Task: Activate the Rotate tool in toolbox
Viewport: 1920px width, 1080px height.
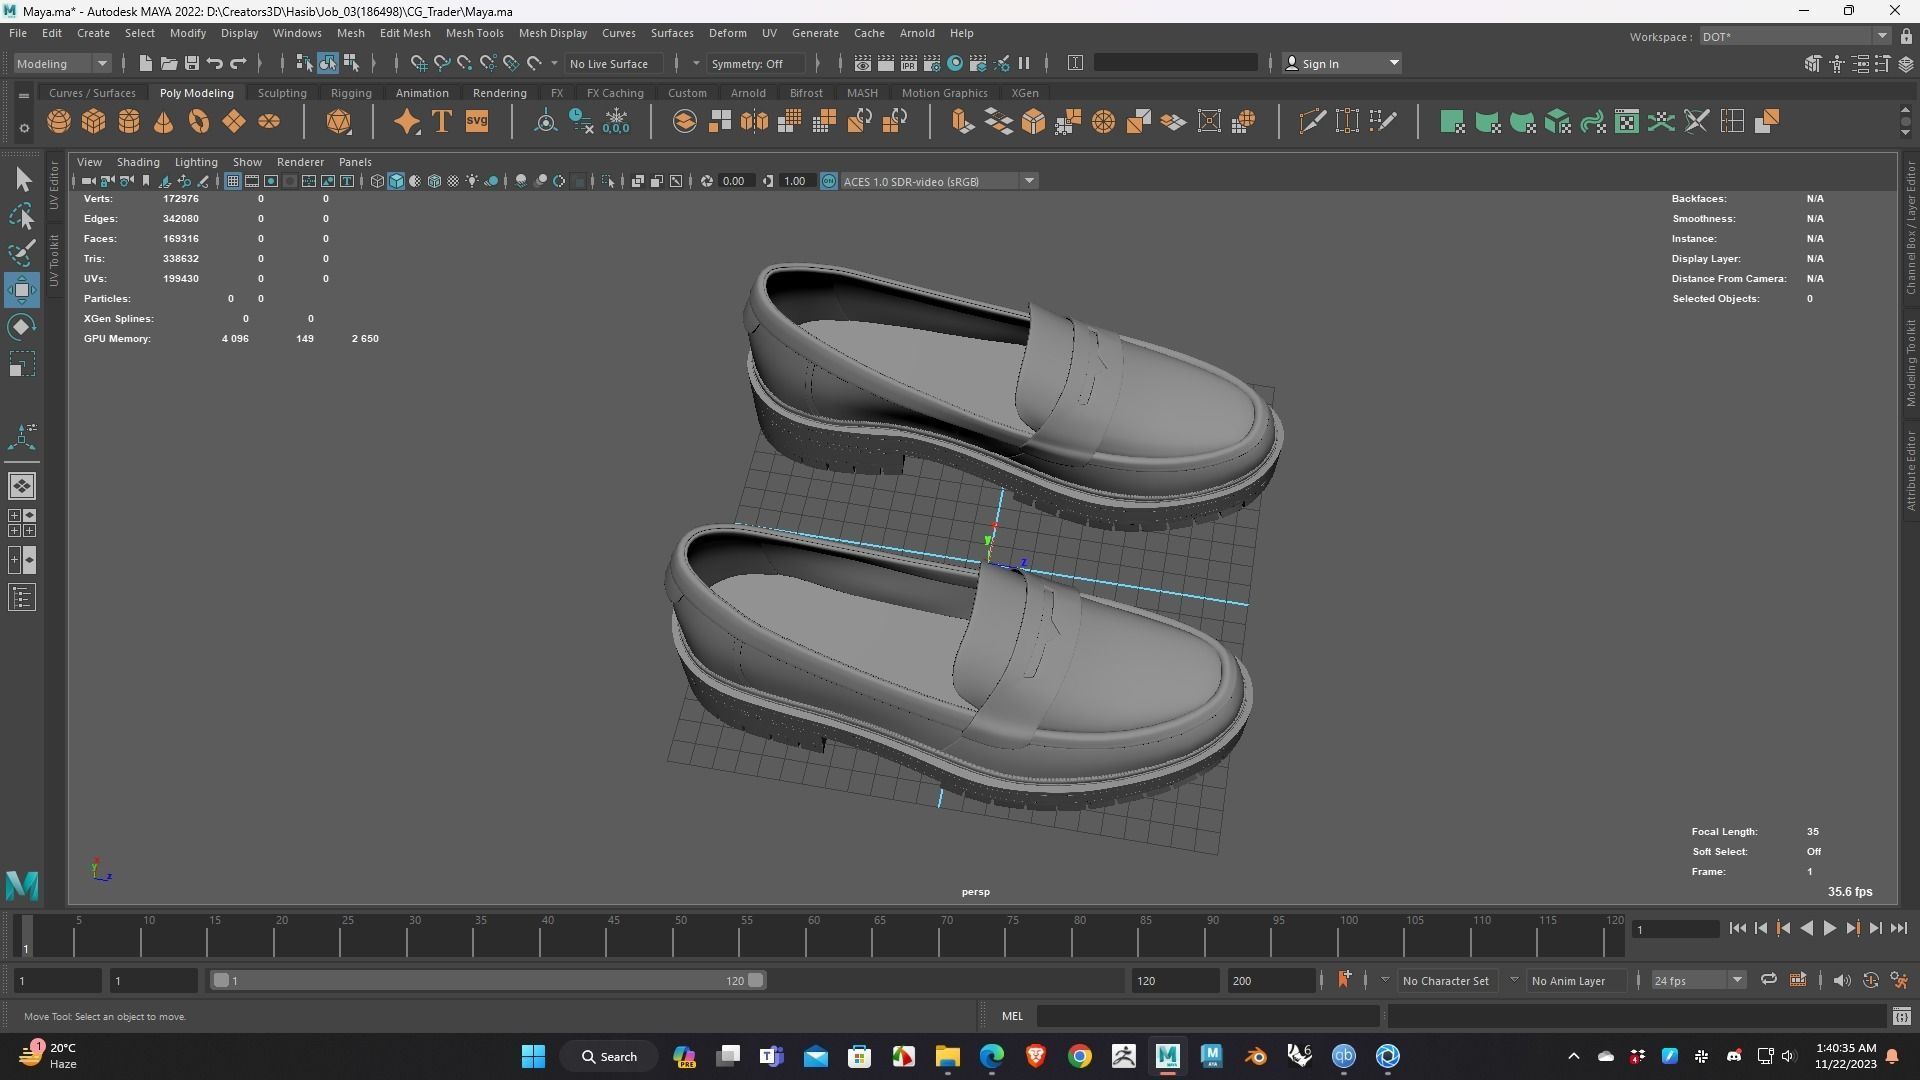Action: tap(22, 327)
